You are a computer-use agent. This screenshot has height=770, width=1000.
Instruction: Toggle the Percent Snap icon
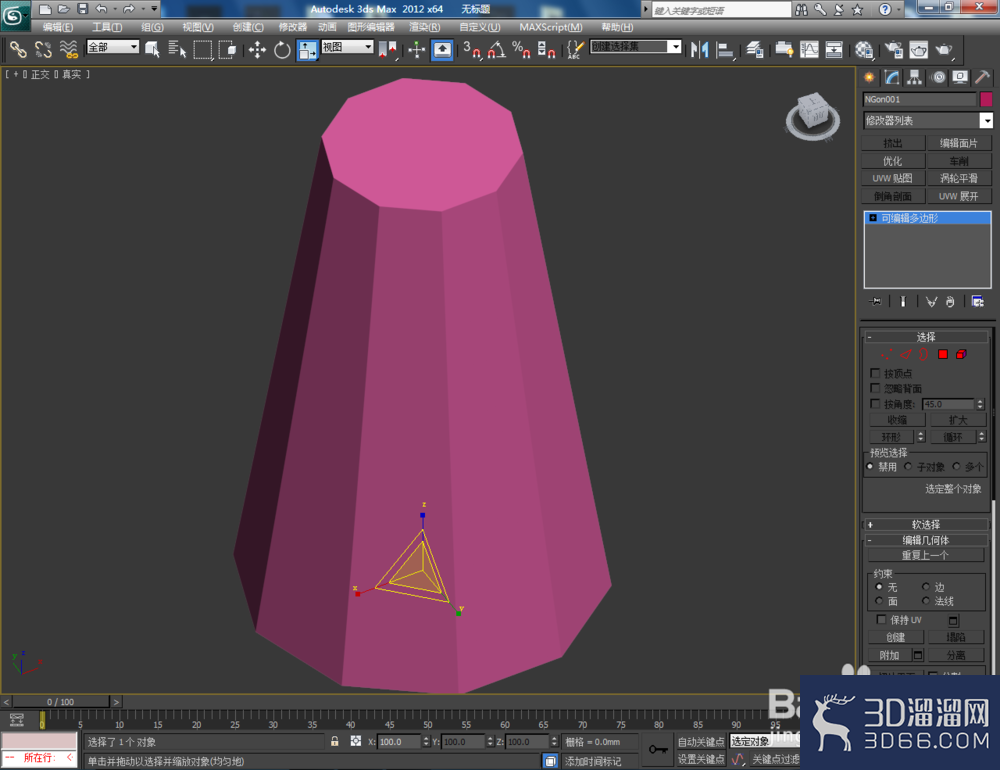pos(521,49)
